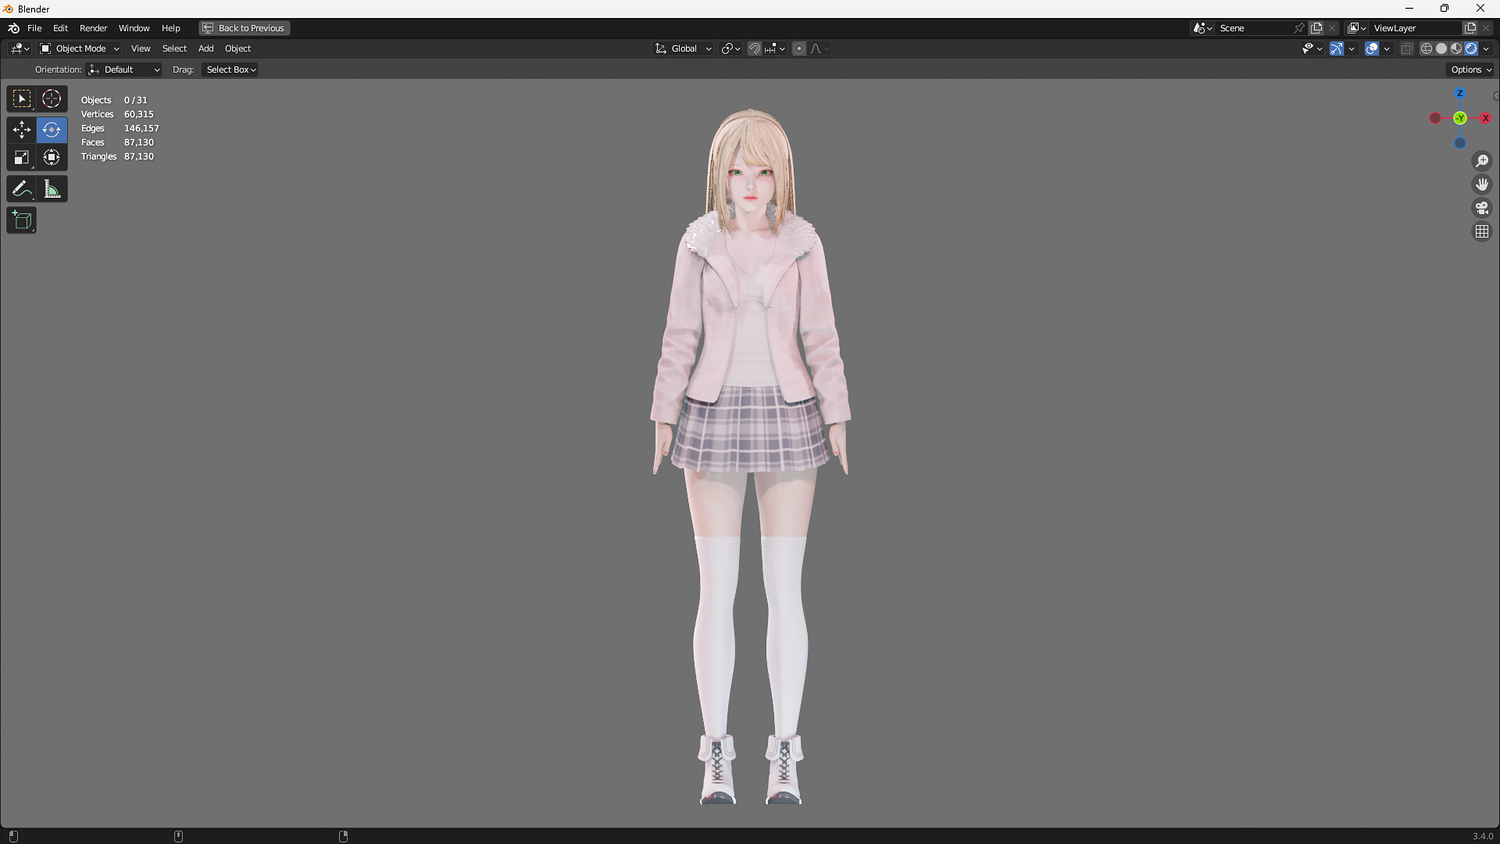
Task: Open the snapping options dropdown
Action: (775, 48)
